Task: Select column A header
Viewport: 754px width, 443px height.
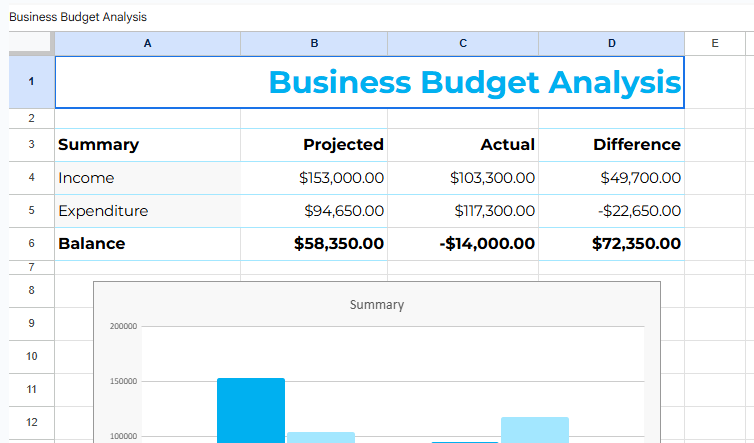Action: [x=147, y=43]
